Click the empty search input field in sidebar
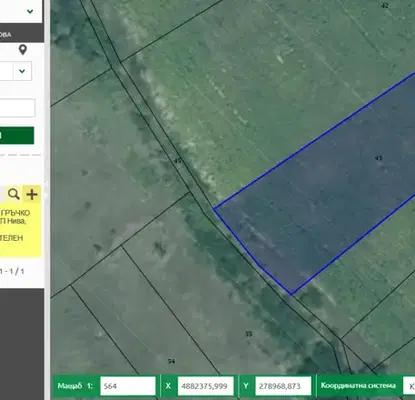 [x=17, y=108]
